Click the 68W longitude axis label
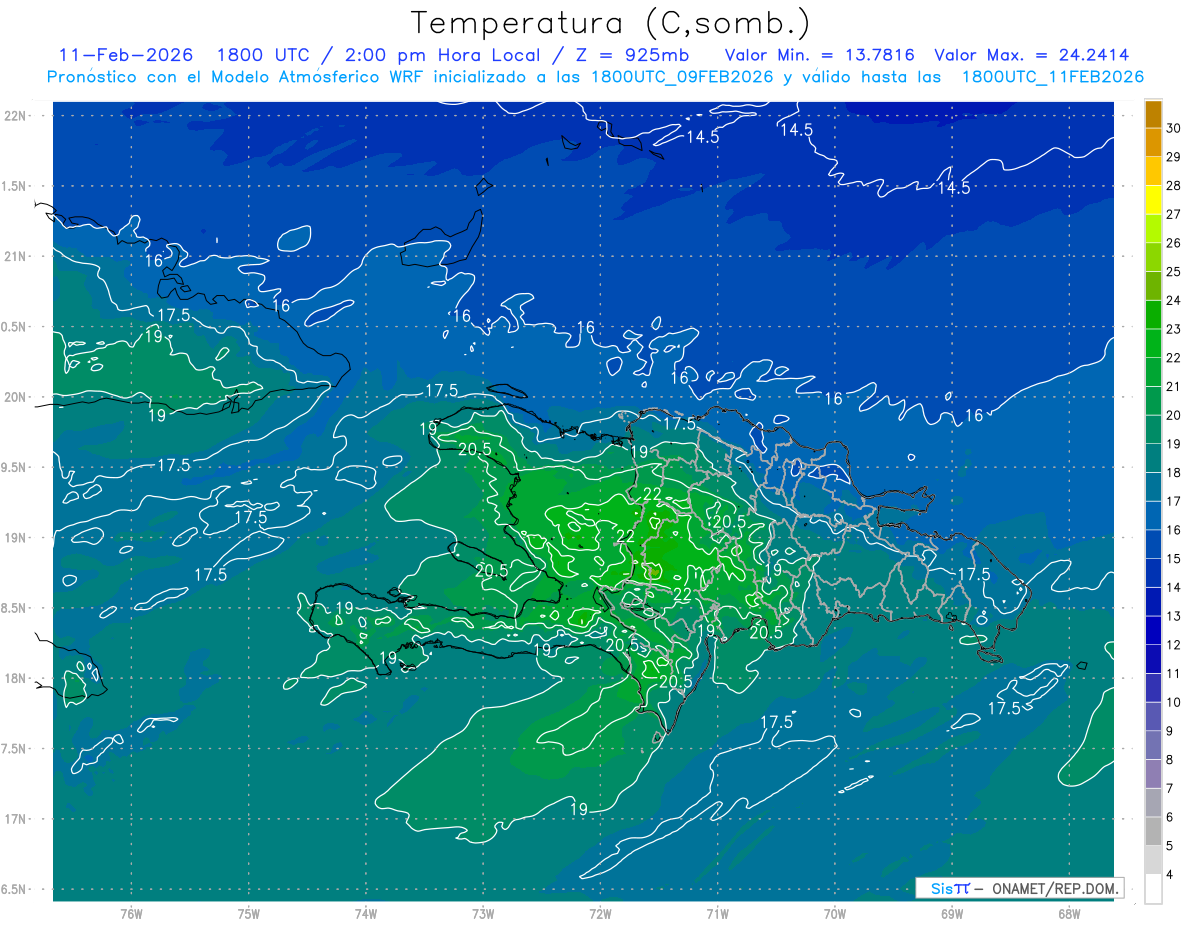Viewport: 1200px width, 927px height. 1068,913
